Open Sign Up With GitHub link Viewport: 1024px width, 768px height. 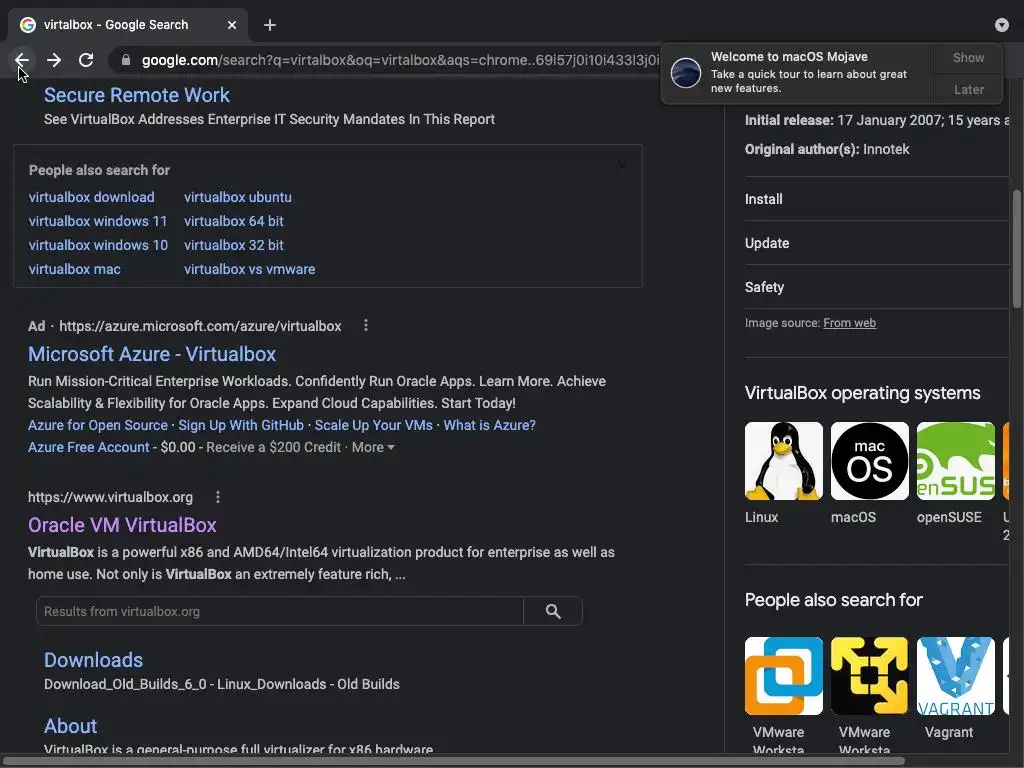[241, 425]
